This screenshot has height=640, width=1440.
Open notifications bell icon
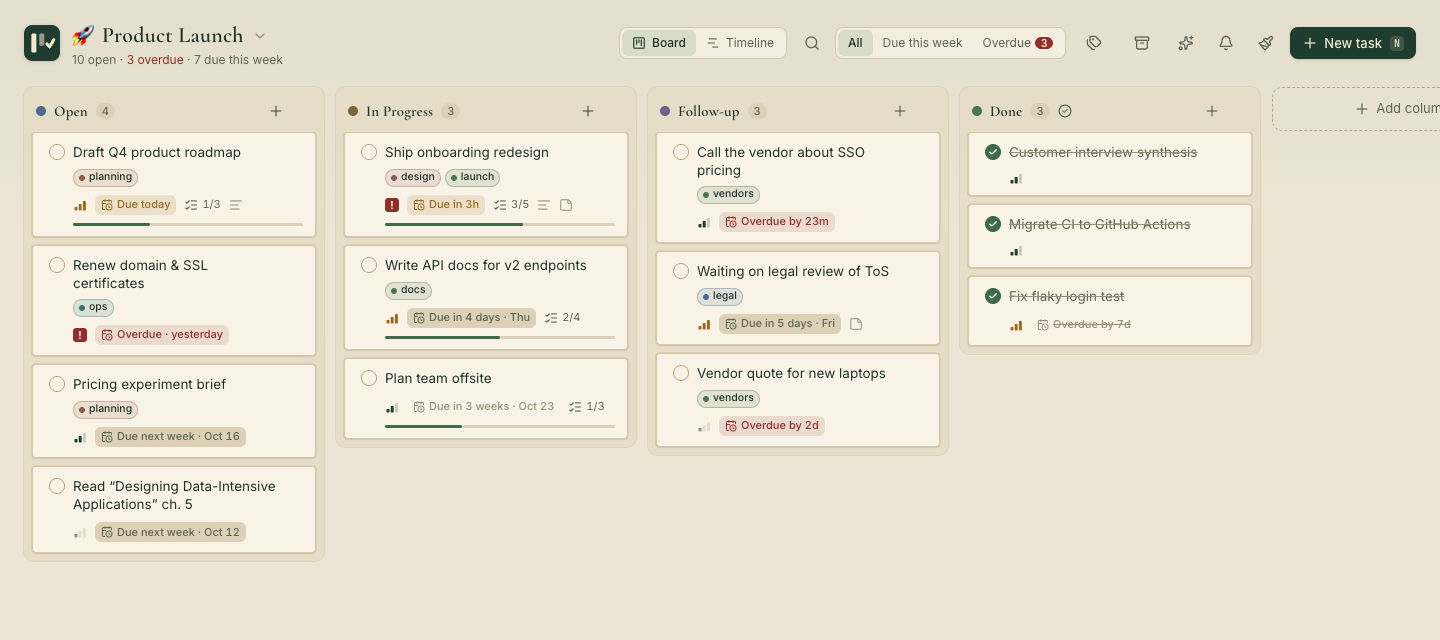[x=1225, y=43]
